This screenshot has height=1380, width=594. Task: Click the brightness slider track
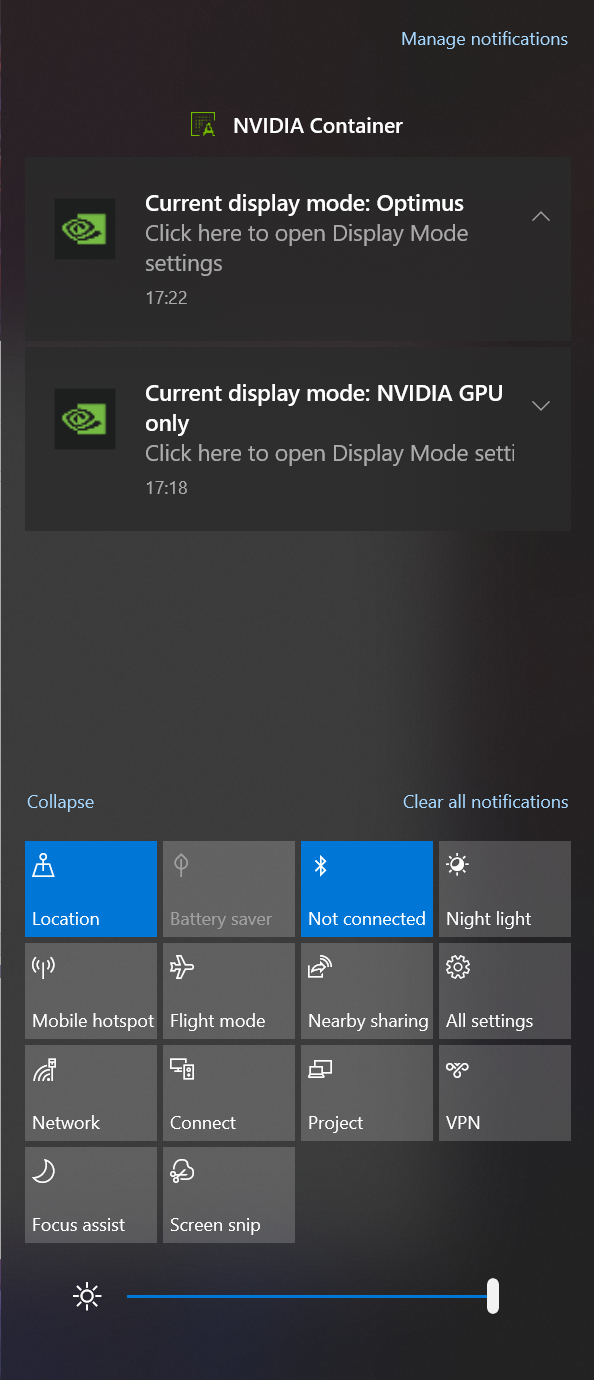(312, 1297)
